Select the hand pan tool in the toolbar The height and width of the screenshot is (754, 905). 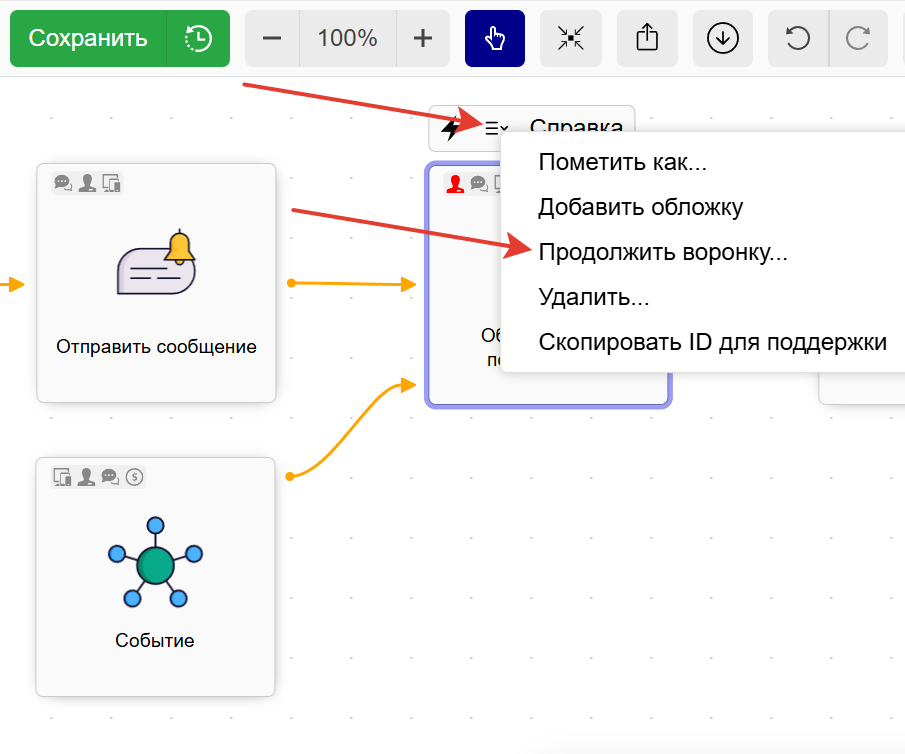pyautogui.click(x=494, y=38)
